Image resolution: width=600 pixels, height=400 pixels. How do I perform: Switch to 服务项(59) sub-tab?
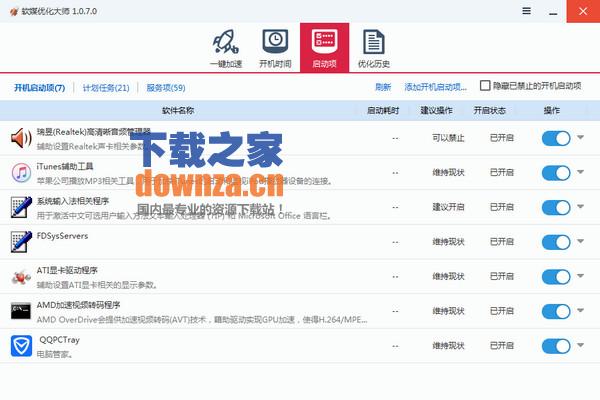click(x=166, y=88)
